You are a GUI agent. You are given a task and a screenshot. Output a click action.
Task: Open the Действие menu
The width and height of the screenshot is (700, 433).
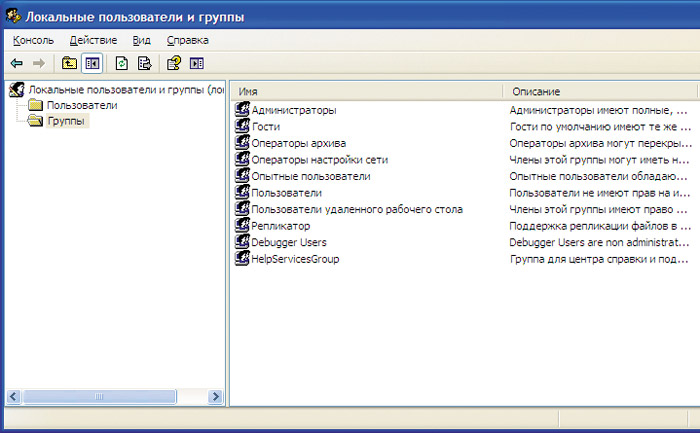93,40
